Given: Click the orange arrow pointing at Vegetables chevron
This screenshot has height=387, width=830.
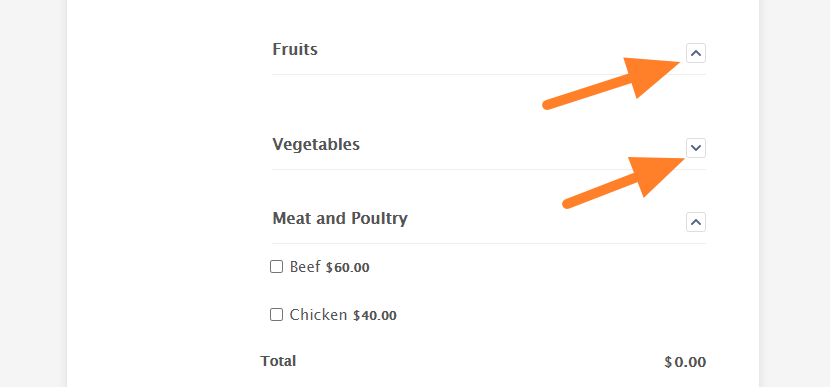Looking at the screenshot, I should [x=624, y=183].
